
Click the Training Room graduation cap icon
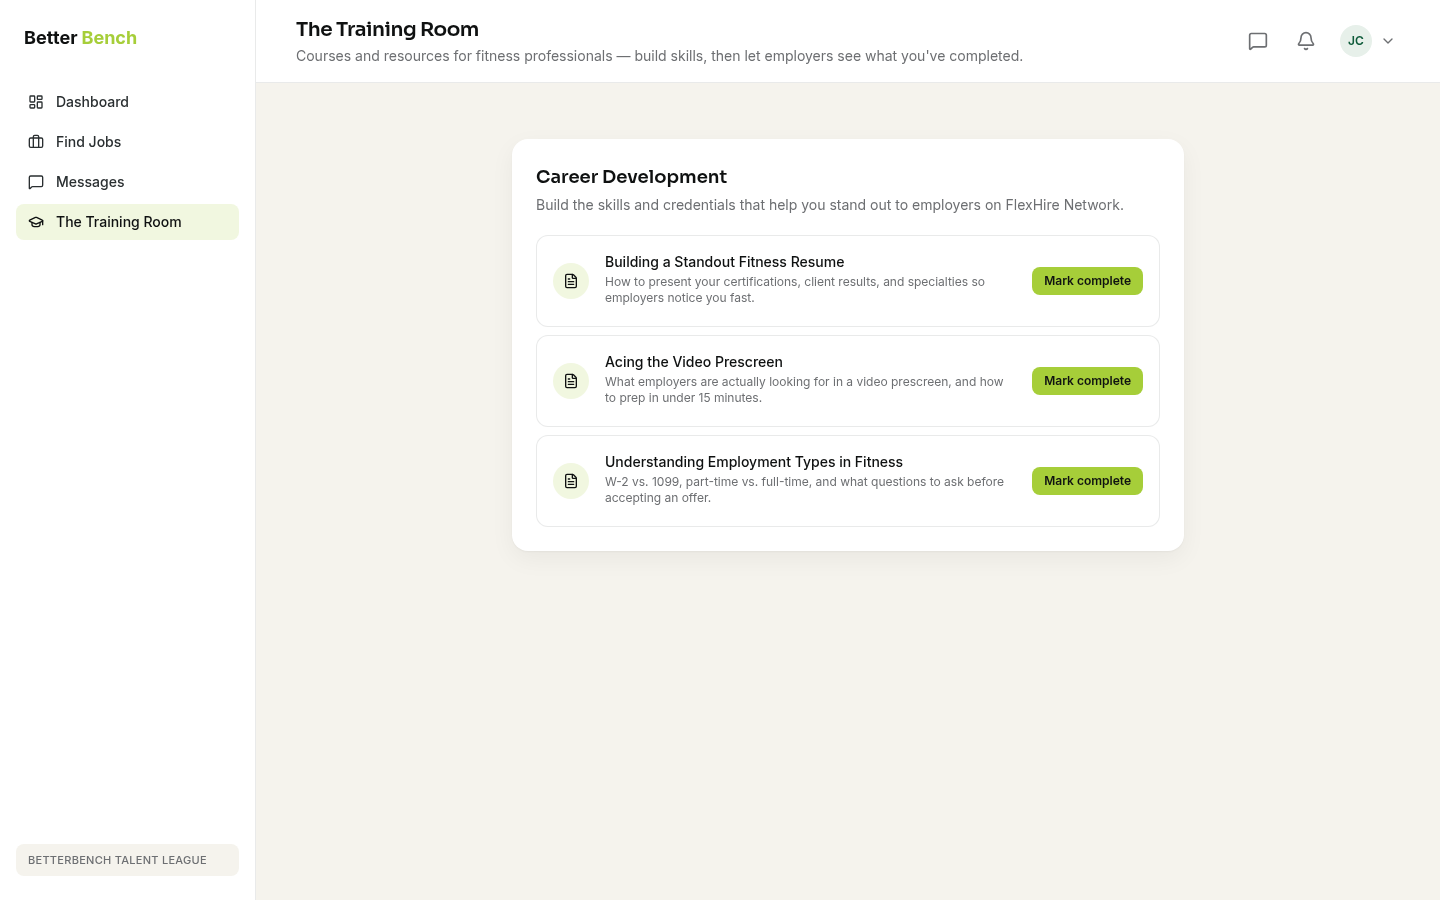pyautogui.click(x=36, y=222)
